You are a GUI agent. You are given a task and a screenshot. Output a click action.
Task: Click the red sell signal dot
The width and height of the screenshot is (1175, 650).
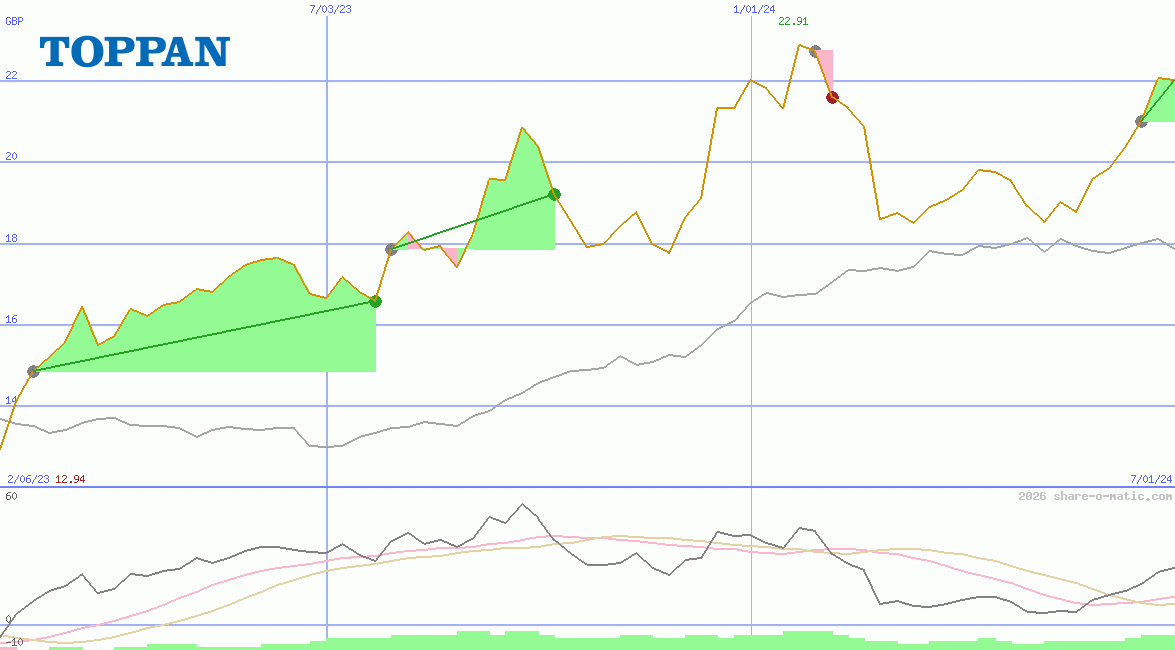[x=832, y=97]
